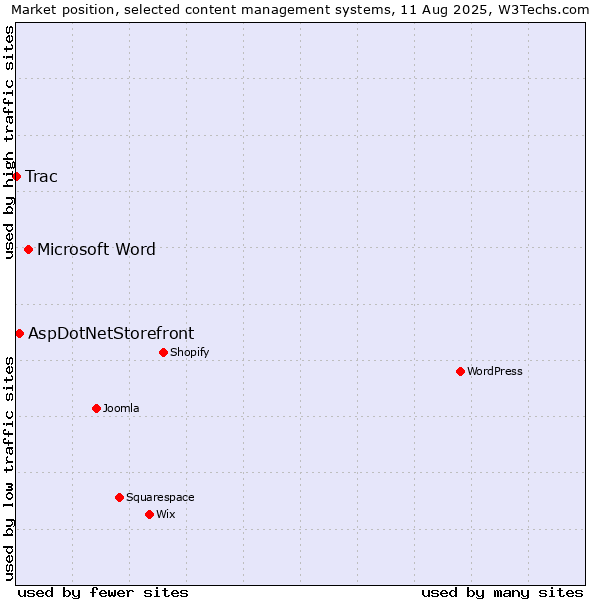
Task: Click "used by many sites" axis caption
Action: click(x=502, y=593)
